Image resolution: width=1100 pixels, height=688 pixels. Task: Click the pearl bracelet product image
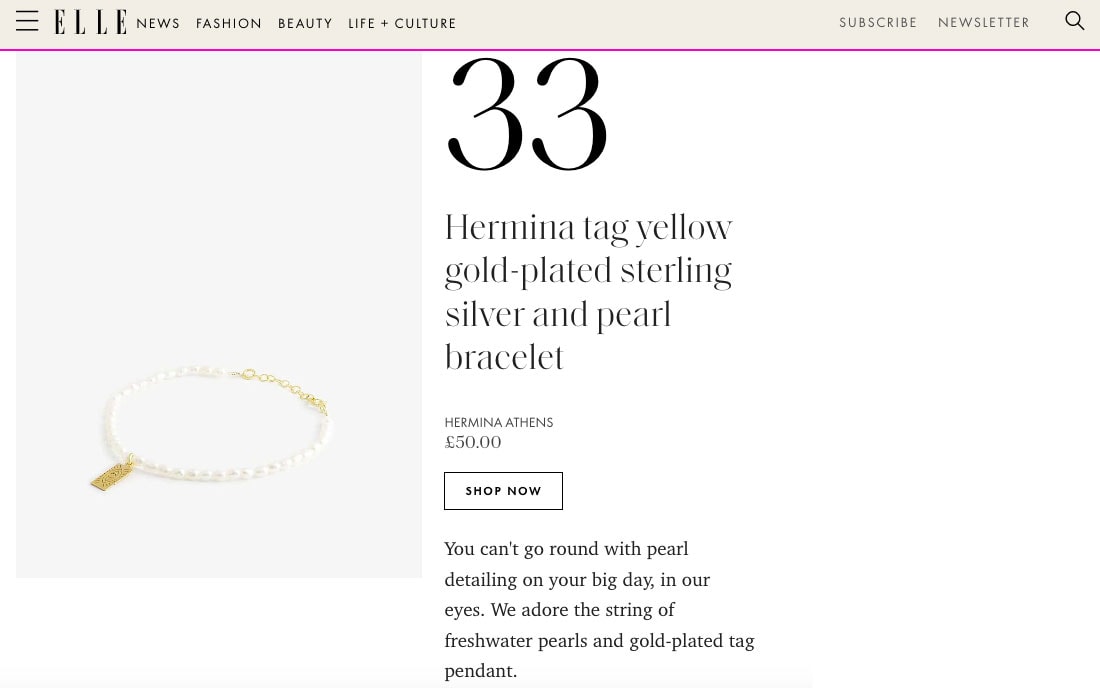[218, 310]
